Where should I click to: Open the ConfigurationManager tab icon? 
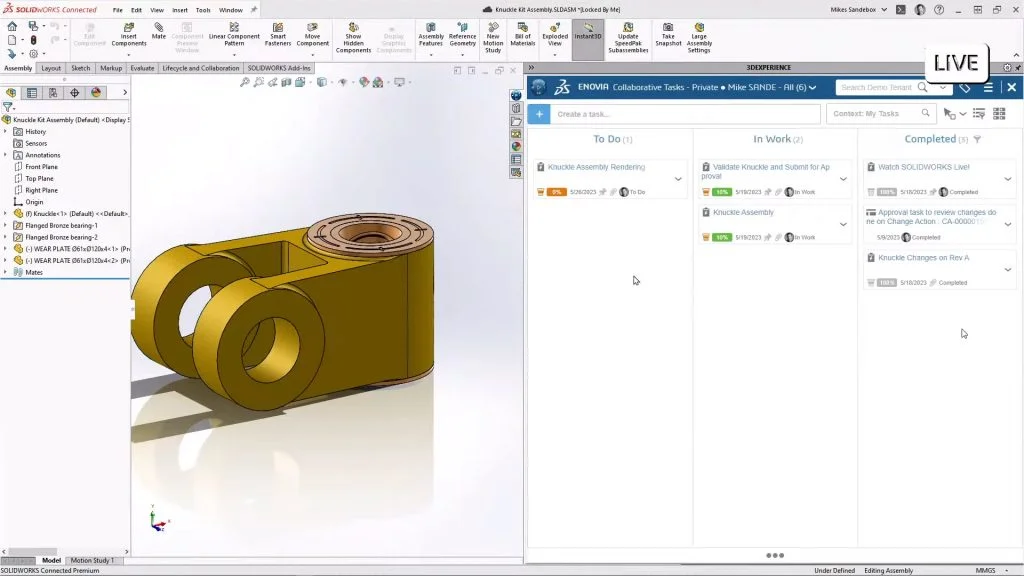[53, 92]
